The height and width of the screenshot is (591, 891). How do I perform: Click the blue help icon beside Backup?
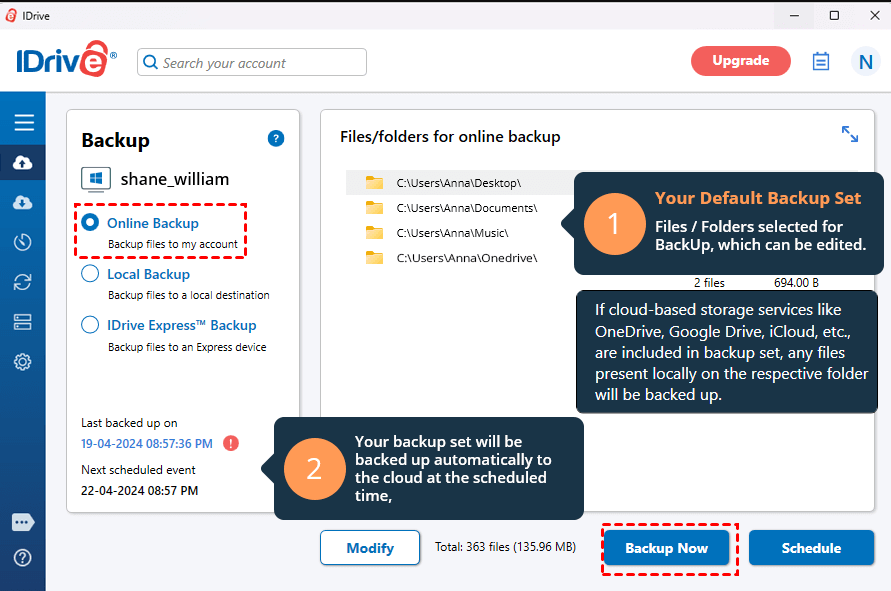(x=276, y=138)
